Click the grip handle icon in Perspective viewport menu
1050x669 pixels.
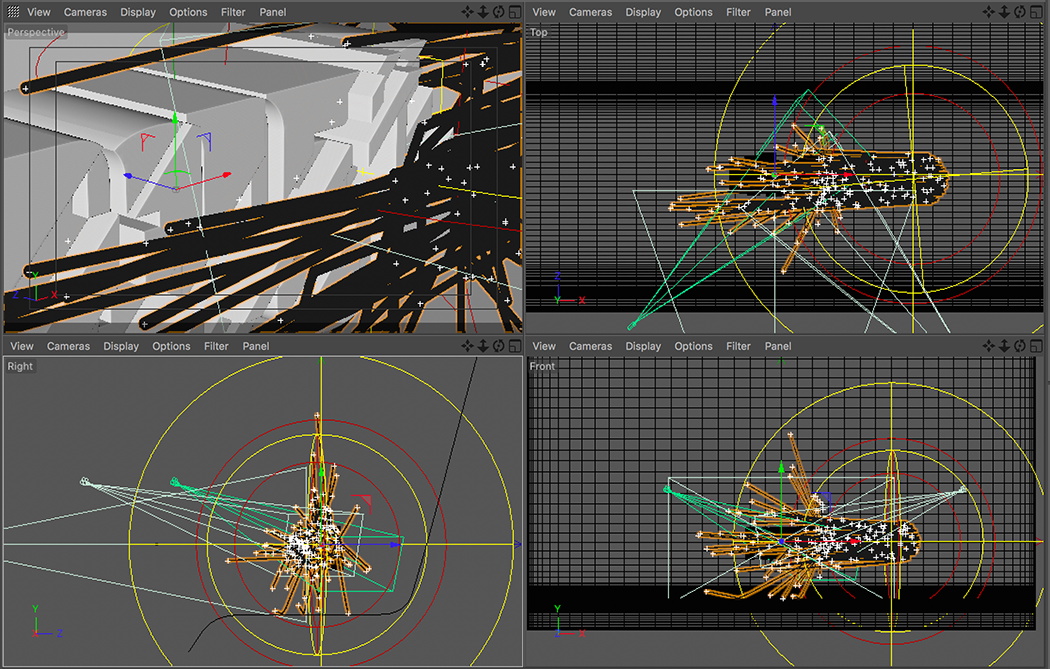coord(13,11)
